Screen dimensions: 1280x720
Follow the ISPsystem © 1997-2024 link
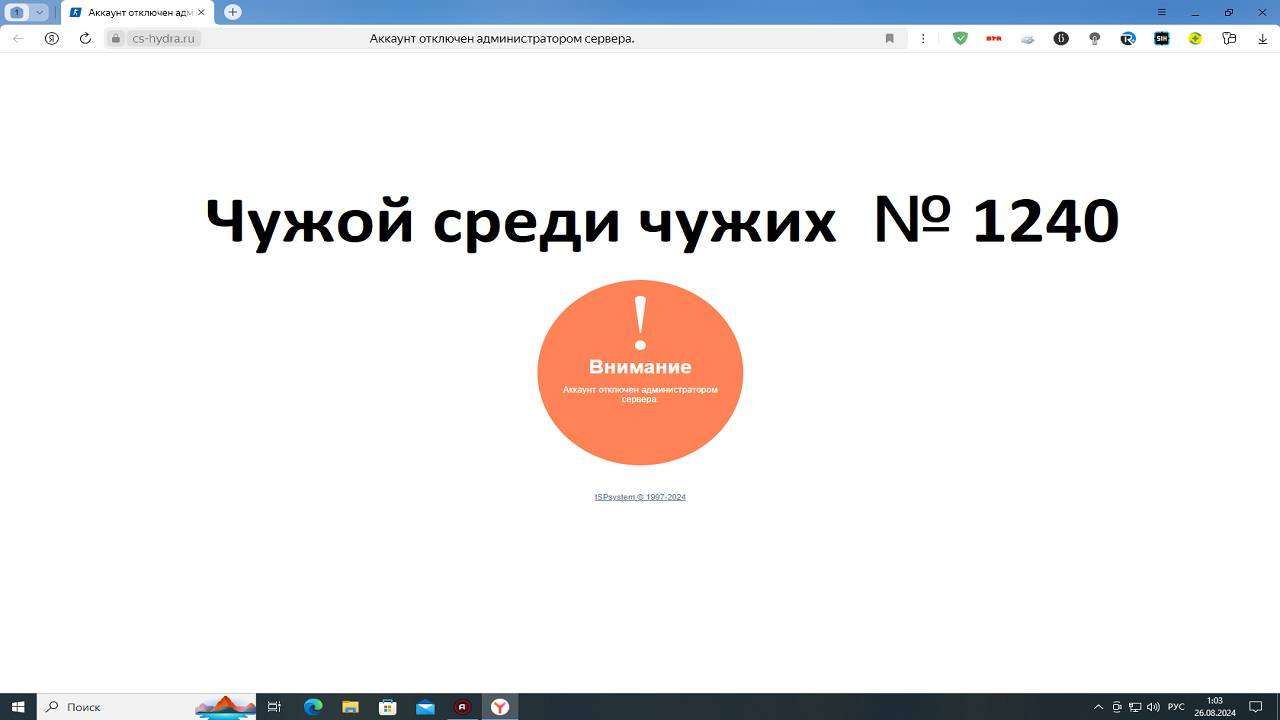[640, 497]
